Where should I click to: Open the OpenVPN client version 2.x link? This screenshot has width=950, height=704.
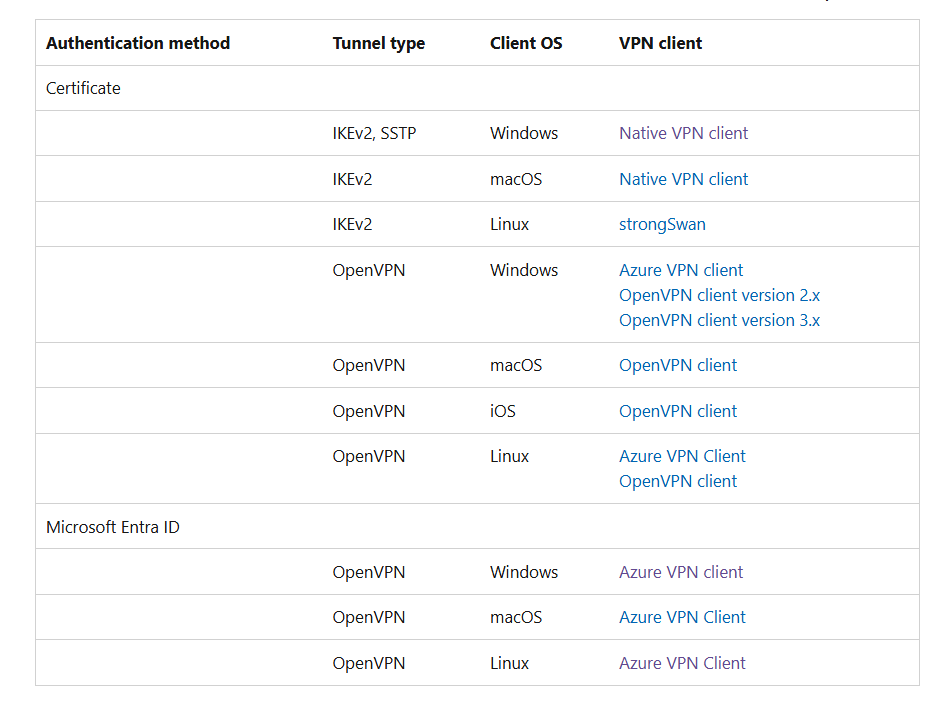point(719,295)
